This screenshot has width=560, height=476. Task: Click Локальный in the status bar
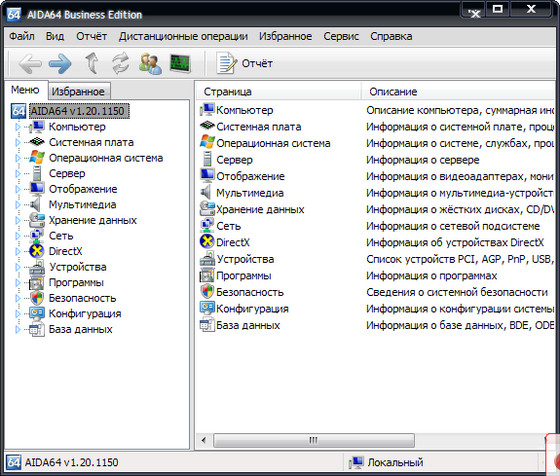pos(395,462)
